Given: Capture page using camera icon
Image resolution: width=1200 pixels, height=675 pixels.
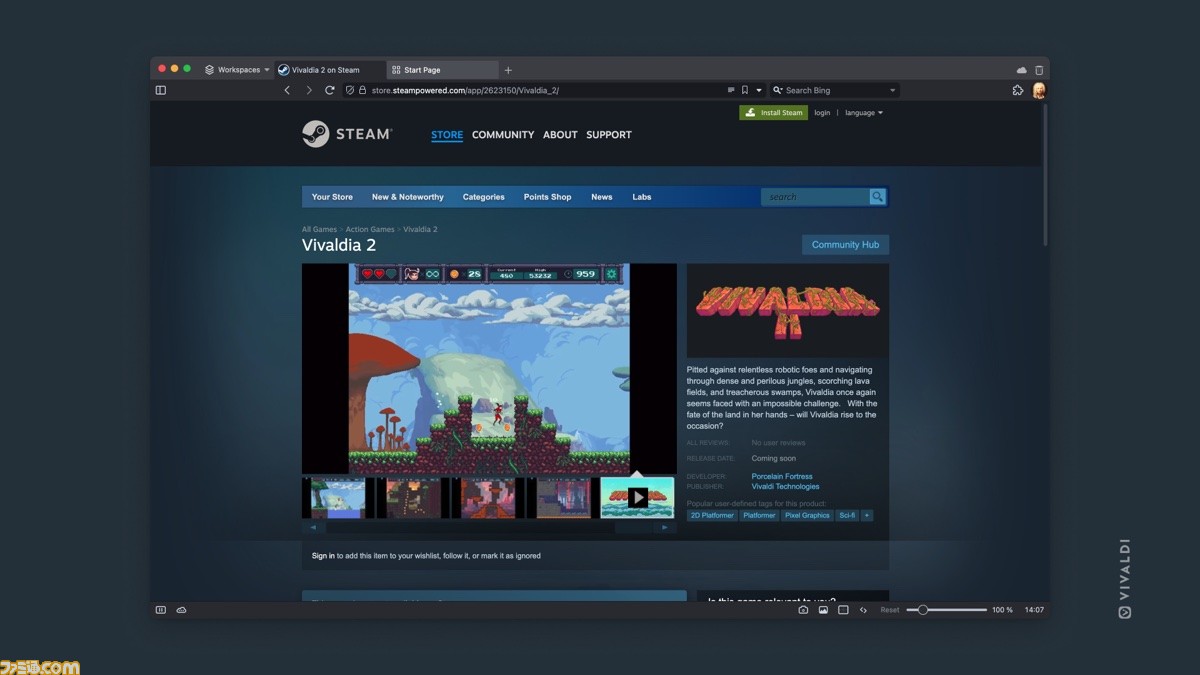Looking at the screenshot, I should click(x=803, y=610).
